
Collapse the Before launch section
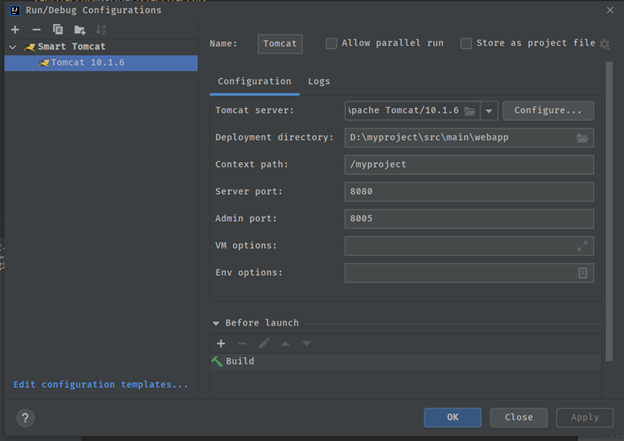tap(216, 323)
